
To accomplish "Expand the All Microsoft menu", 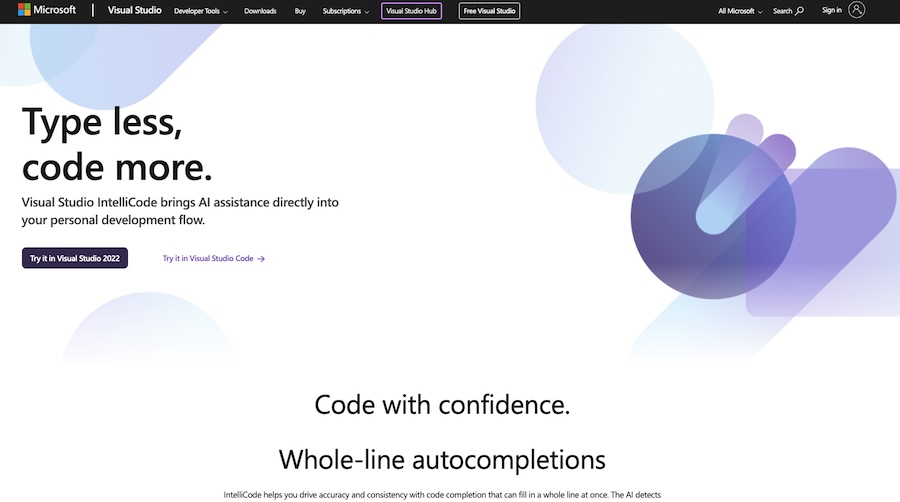I will (740, 11).
